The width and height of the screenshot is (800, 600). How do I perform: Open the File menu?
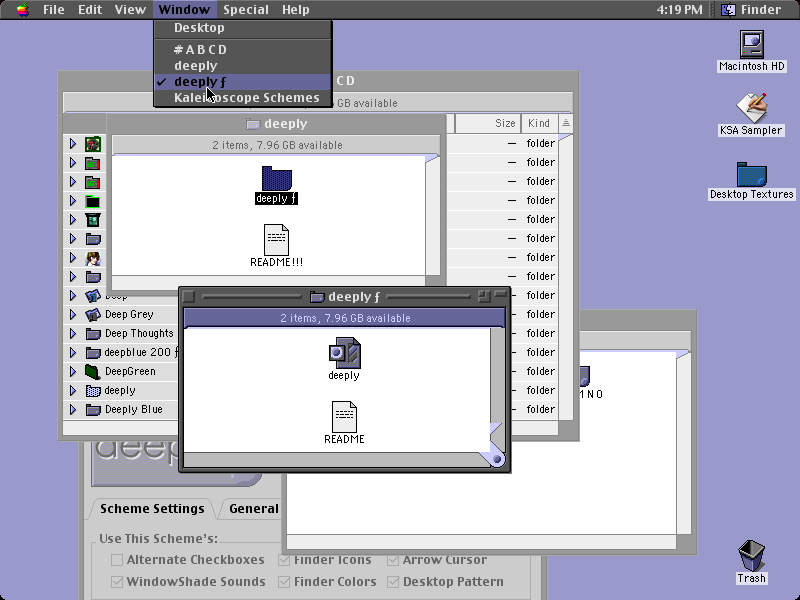click(54, 10)
